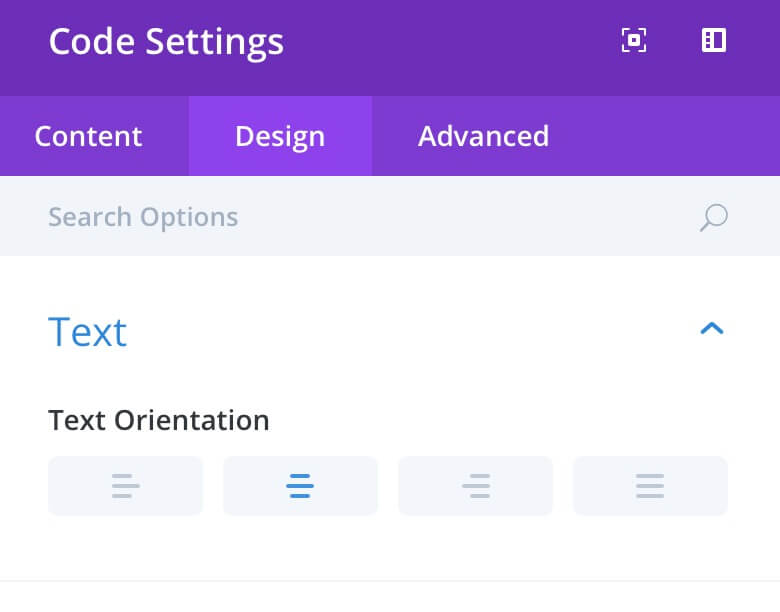The height and width of the screenshot is (612, 780).
Task: Open the Design tab
Action: [x=280, y=136]
